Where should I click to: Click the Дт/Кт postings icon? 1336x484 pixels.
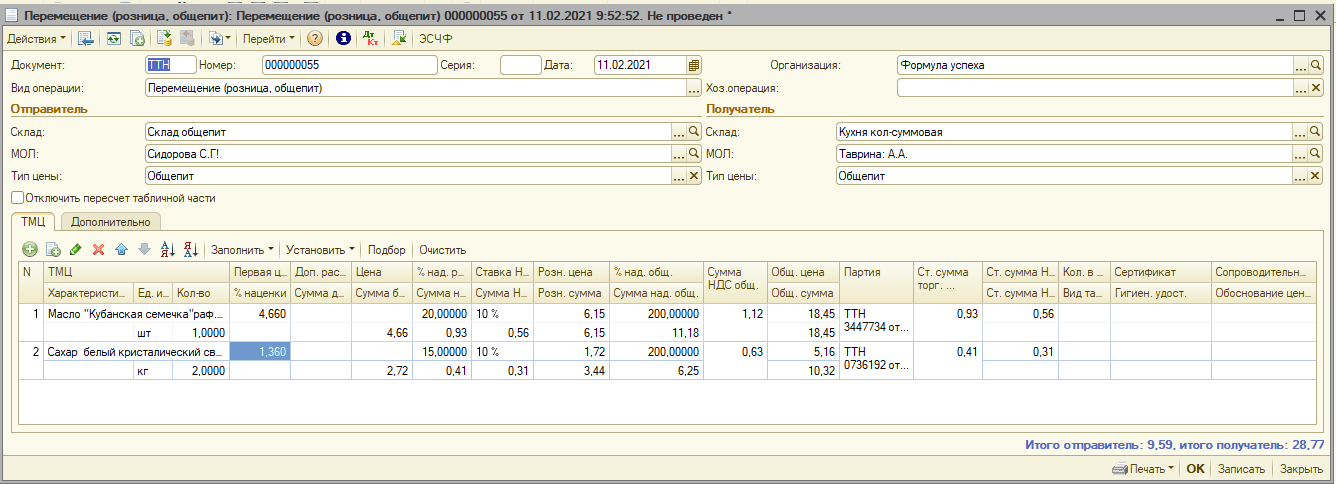coord(371,38)
